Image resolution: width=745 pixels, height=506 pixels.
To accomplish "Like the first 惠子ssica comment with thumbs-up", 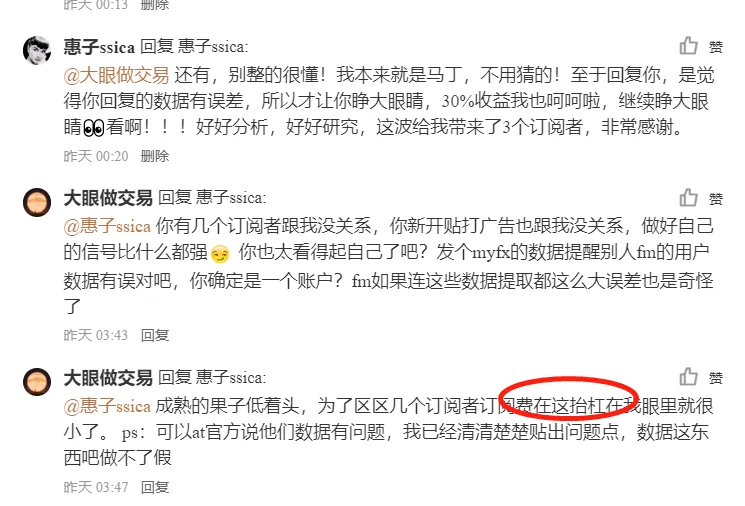I will click(688, 46).
